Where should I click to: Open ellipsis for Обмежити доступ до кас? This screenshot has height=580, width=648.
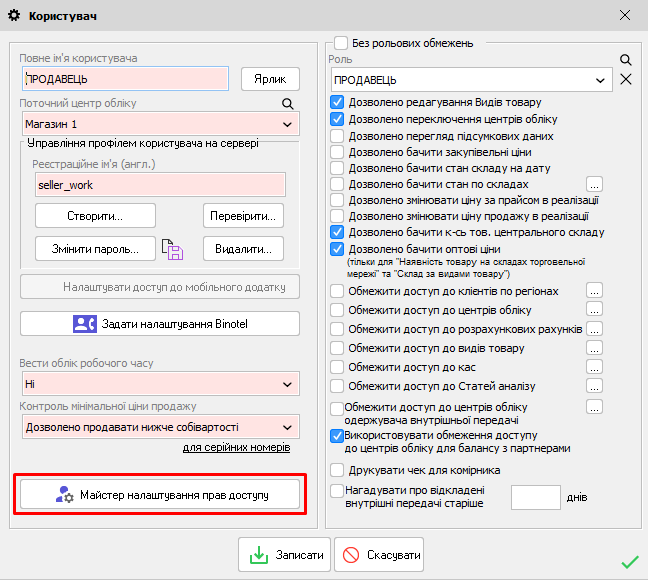click(594, 367)
